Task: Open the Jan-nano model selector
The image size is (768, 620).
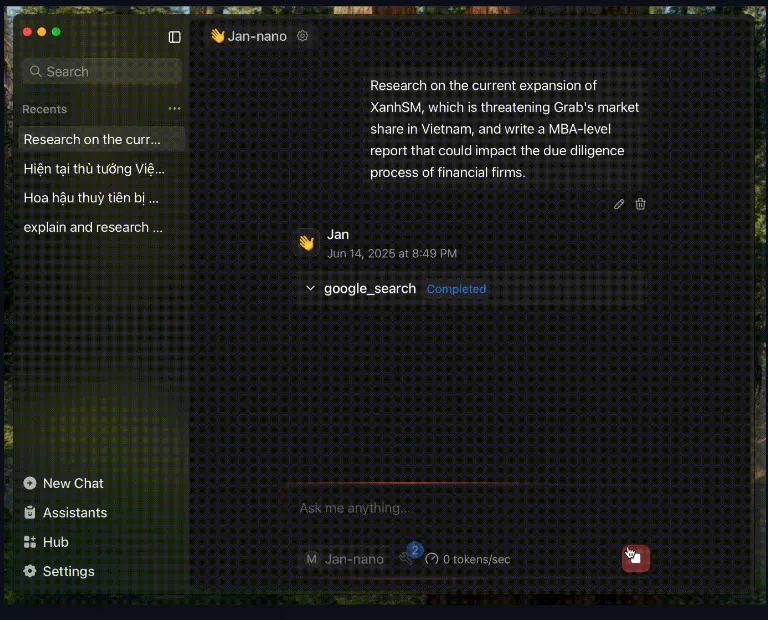Action: click(x=344, y=559)
